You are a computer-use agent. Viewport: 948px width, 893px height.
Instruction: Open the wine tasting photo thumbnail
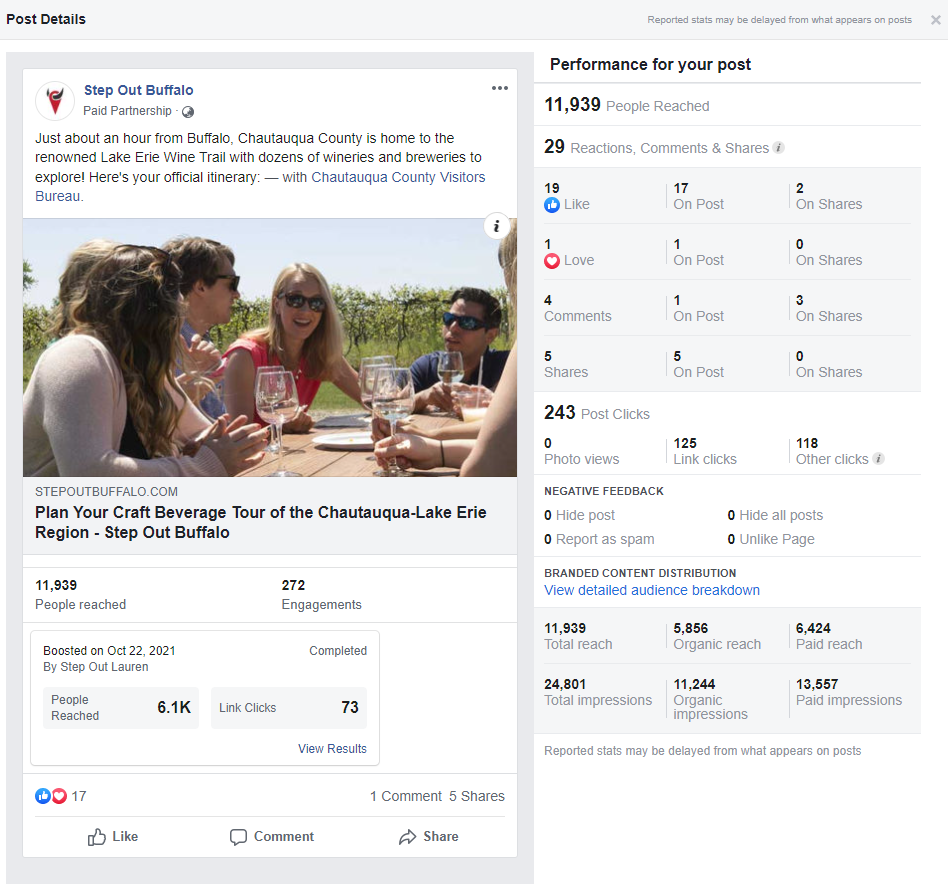coord(270,348)
